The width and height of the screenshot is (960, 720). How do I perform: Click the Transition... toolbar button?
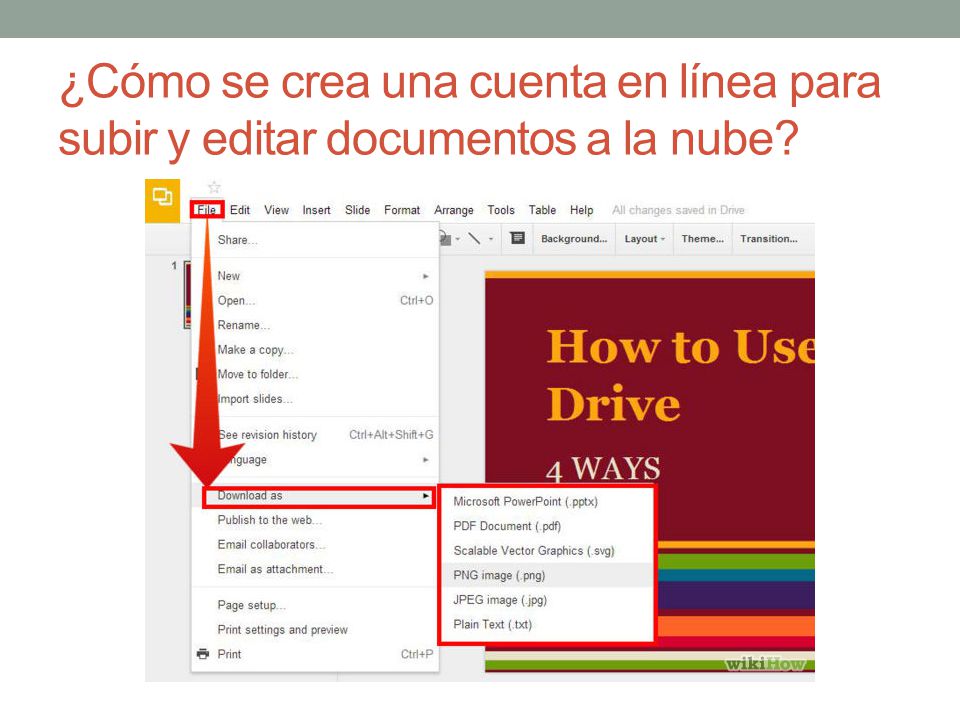click(x=768, y=239)
